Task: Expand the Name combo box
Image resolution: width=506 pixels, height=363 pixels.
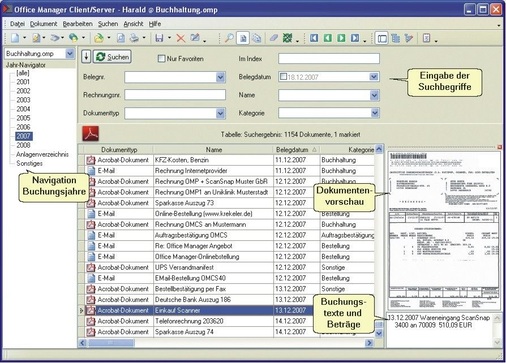Action: pos(374,95)
